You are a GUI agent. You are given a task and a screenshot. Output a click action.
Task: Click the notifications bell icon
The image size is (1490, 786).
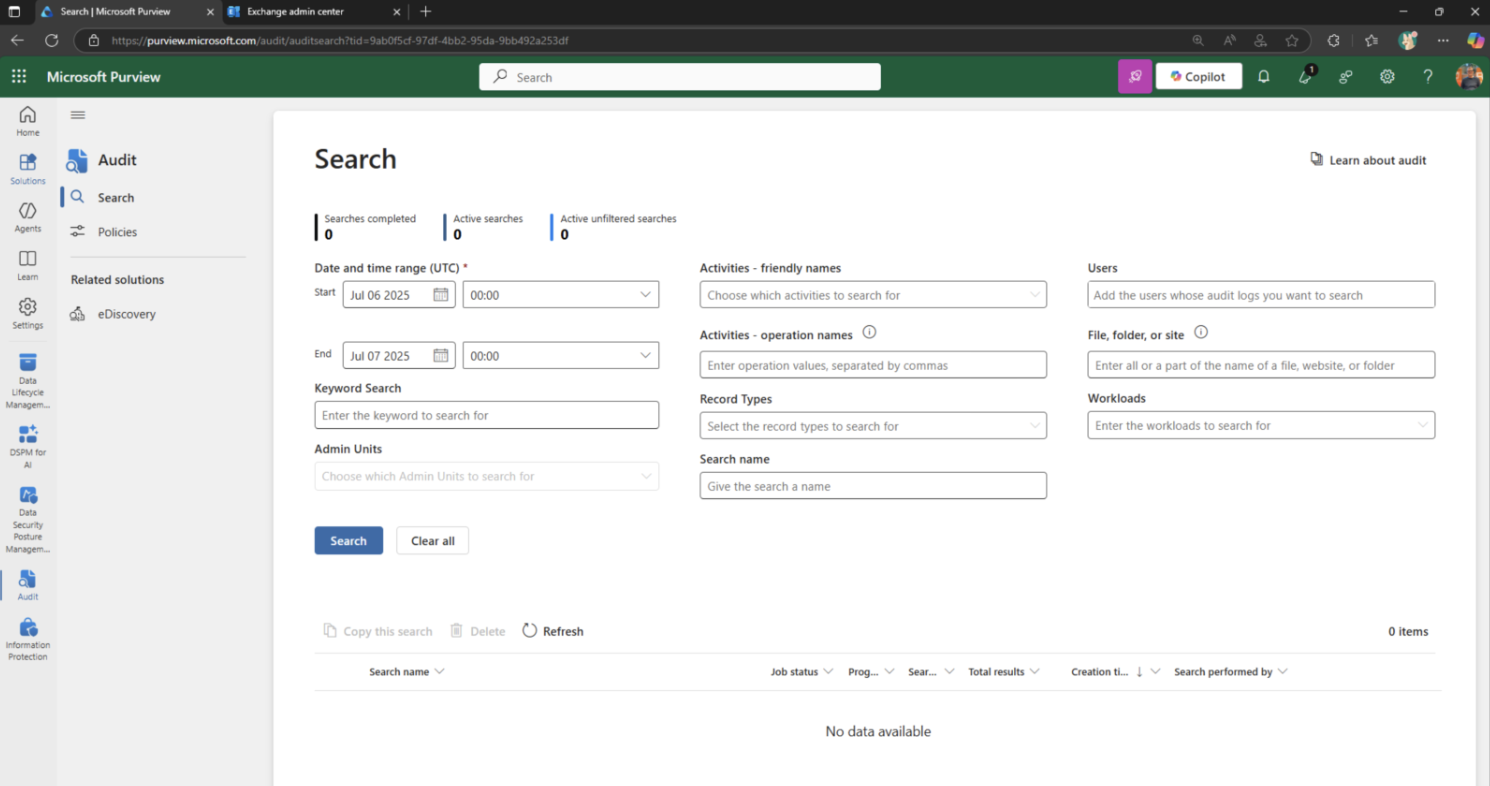(1264, 77)
